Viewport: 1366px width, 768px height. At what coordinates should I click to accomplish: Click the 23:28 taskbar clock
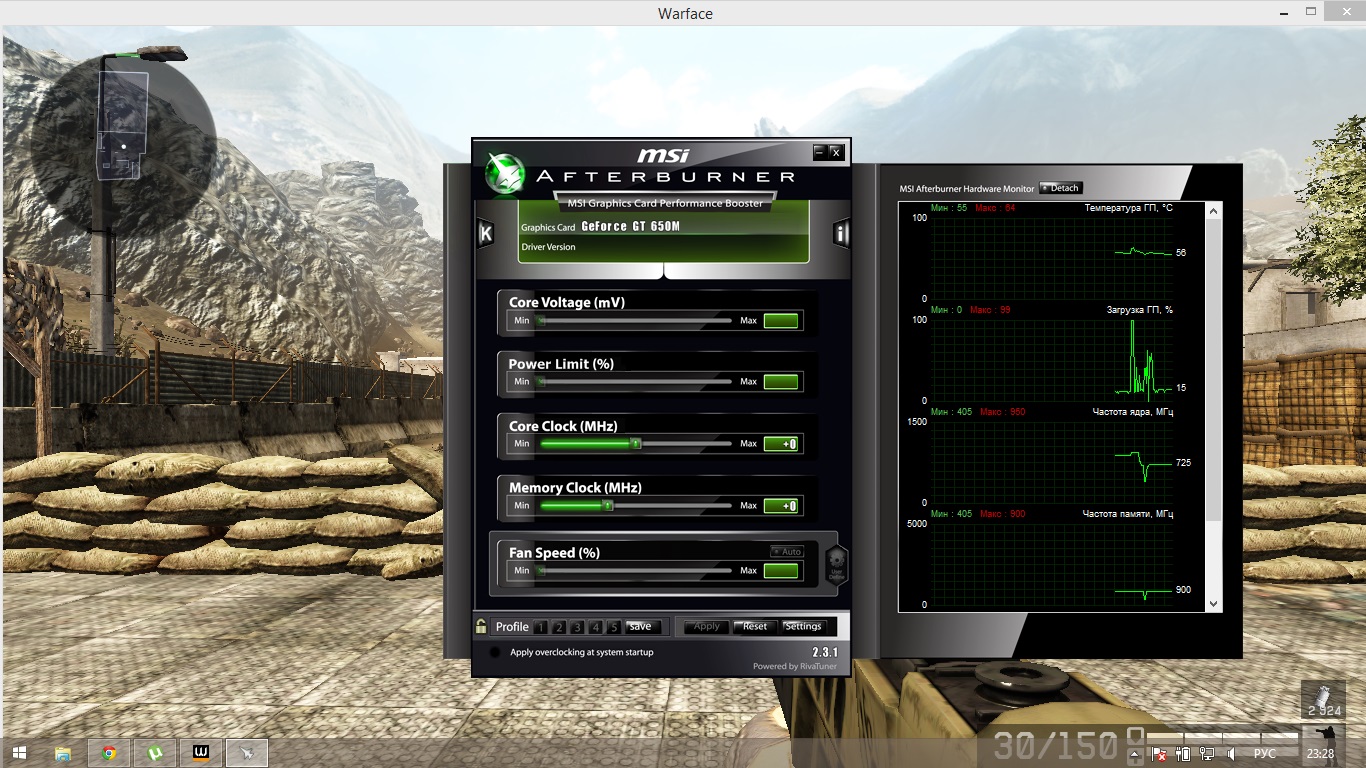pyautogui.click(x=1321, y=754)
